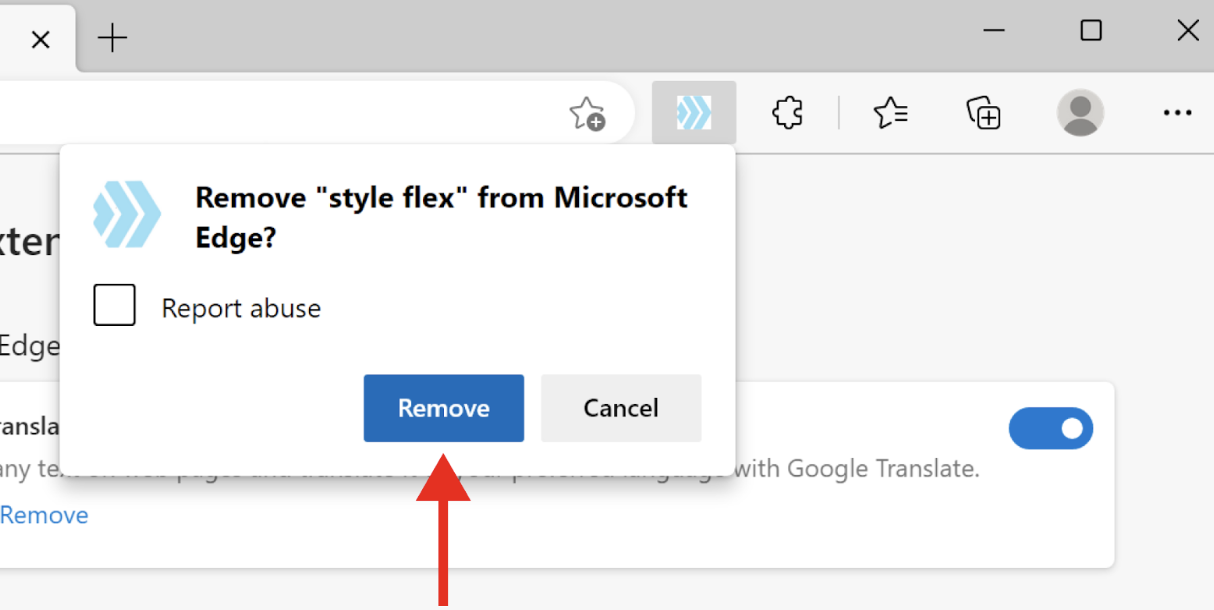Confirm with the blue Remove button

coord(443,408)
